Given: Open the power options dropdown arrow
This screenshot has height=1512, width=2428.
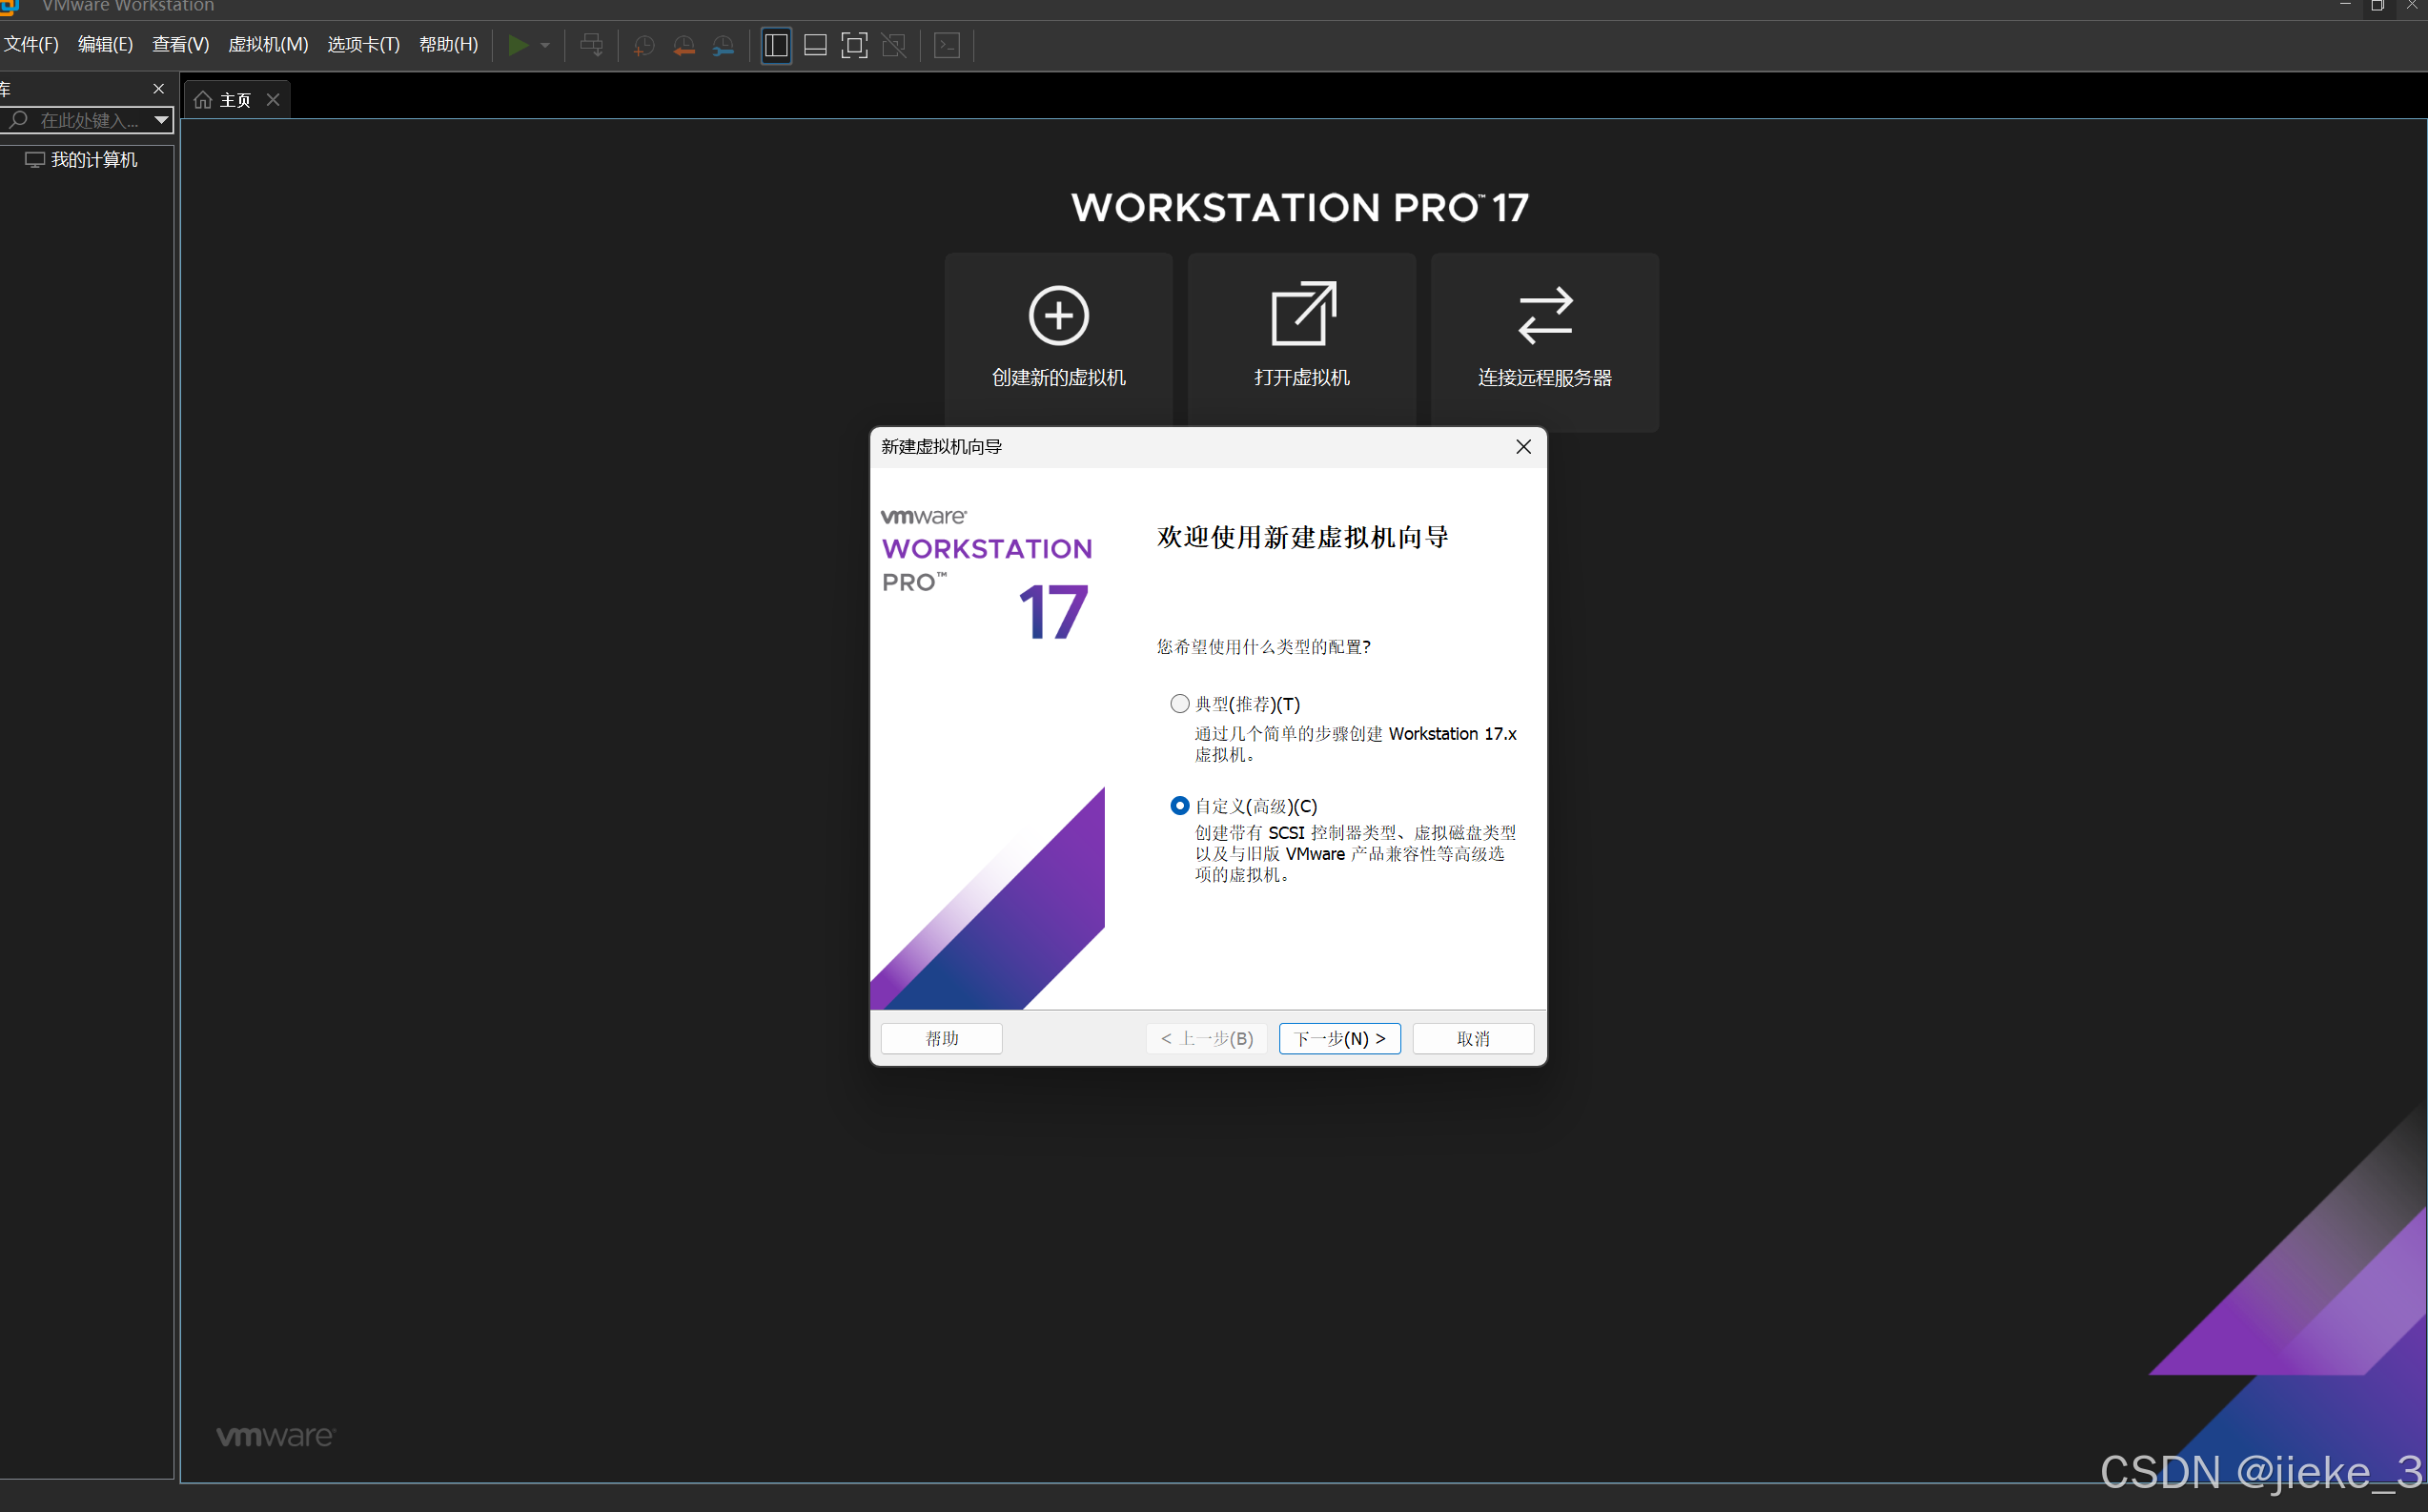Looking at the screenshot, I should [x=545, y=45].
